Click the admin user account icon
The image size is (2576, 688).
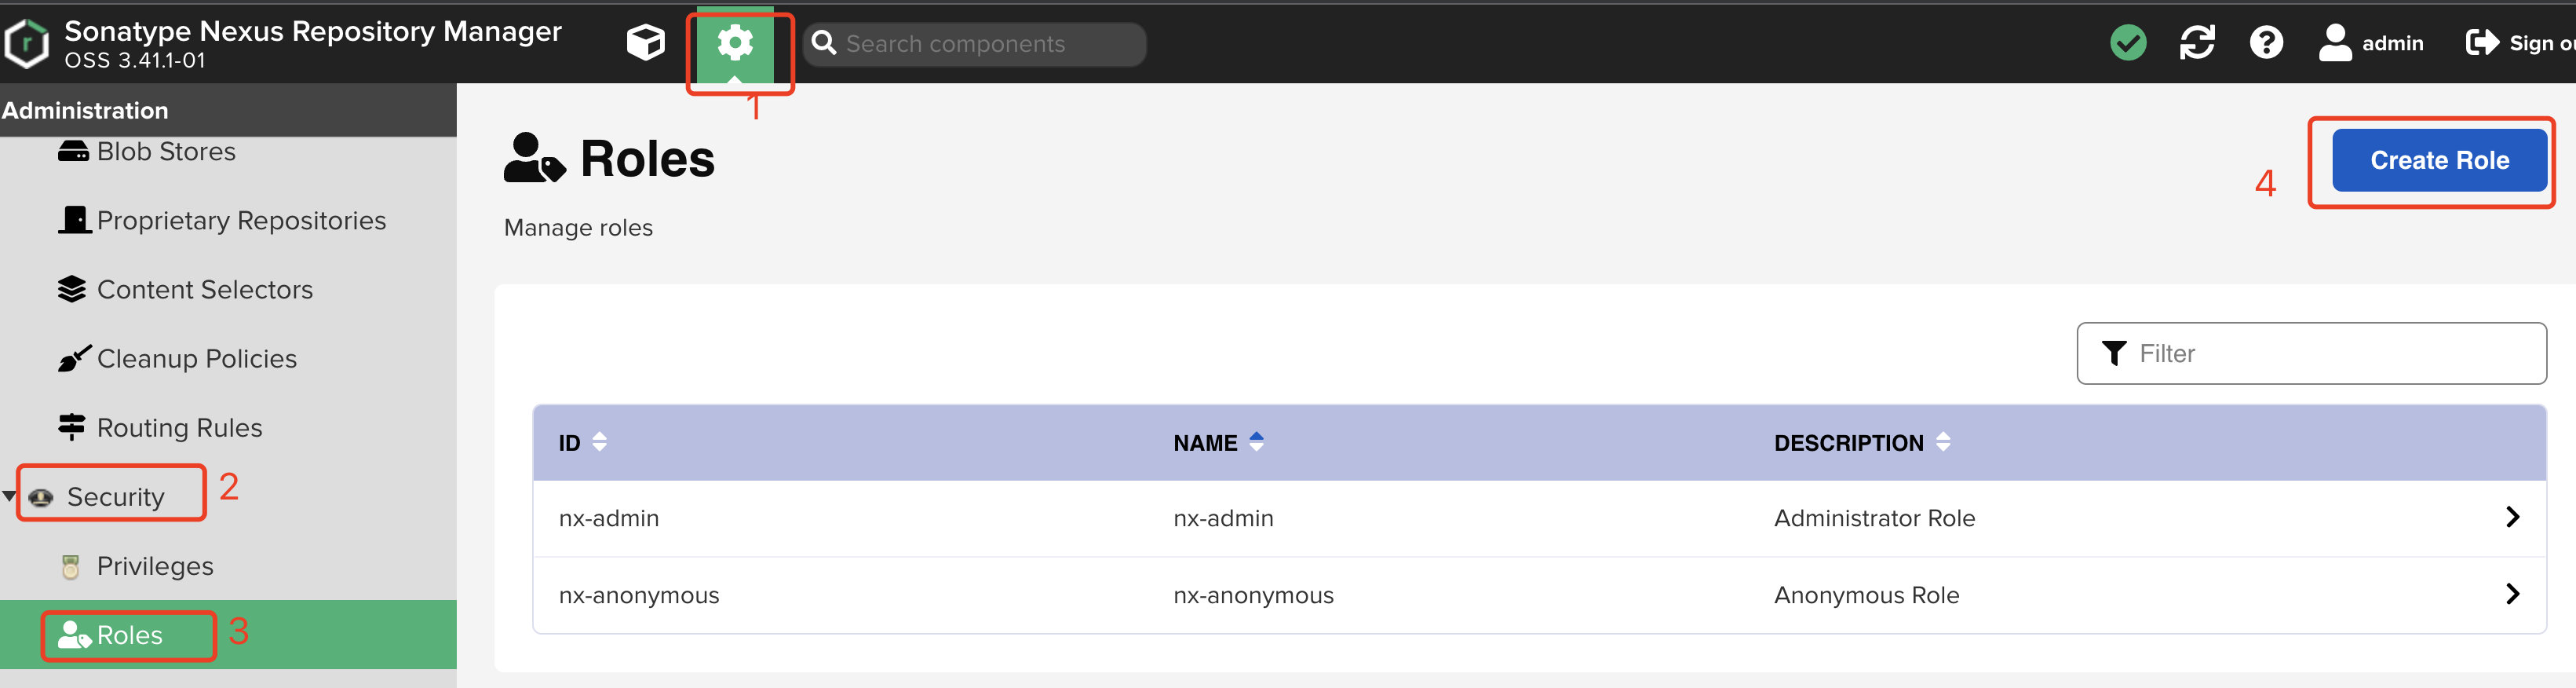coord(2335,43)
